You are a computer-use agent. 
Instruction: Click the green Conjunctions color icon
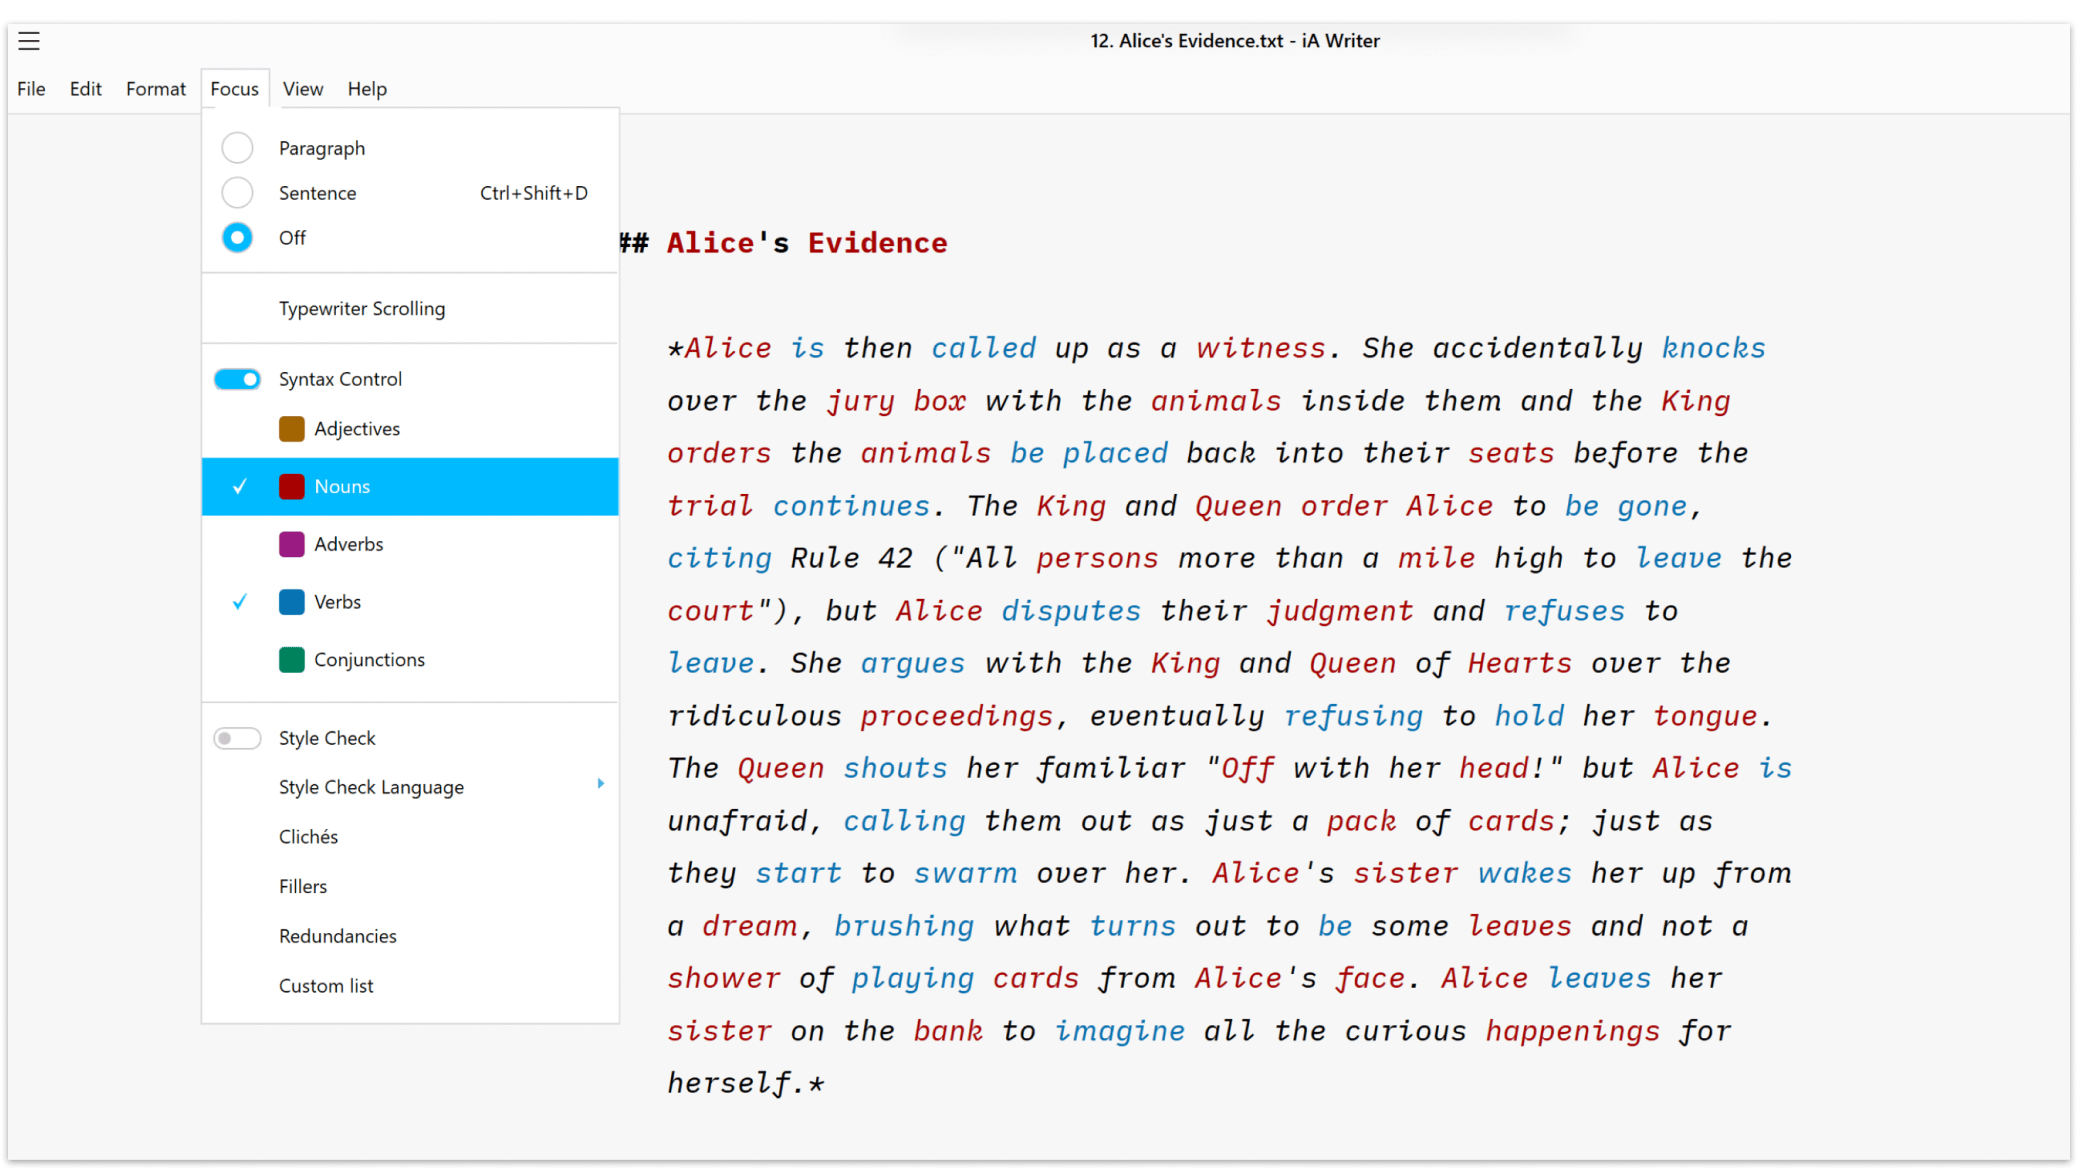tap(291, 660)
